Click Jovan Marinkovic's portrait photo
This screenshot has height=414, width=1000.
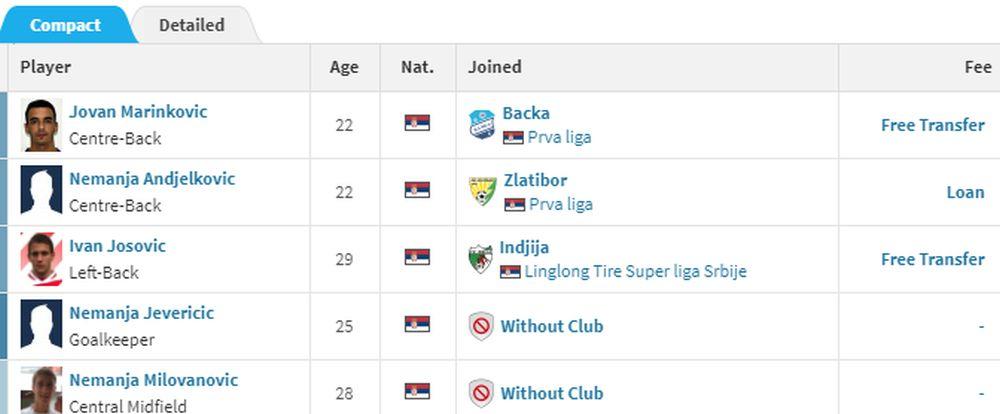[x=42, y=124]
